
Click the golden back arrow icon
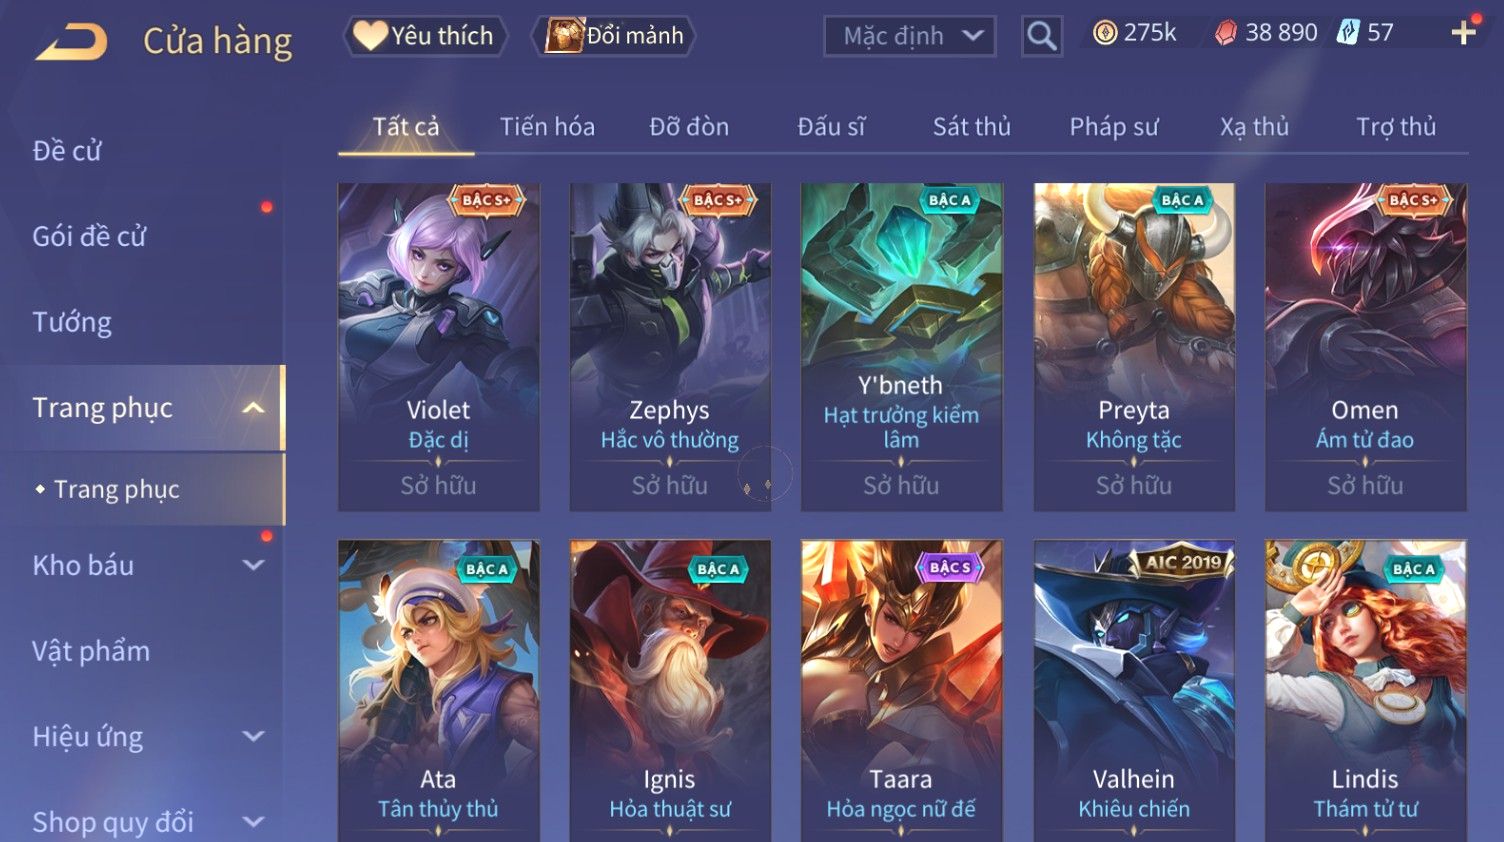72,42
